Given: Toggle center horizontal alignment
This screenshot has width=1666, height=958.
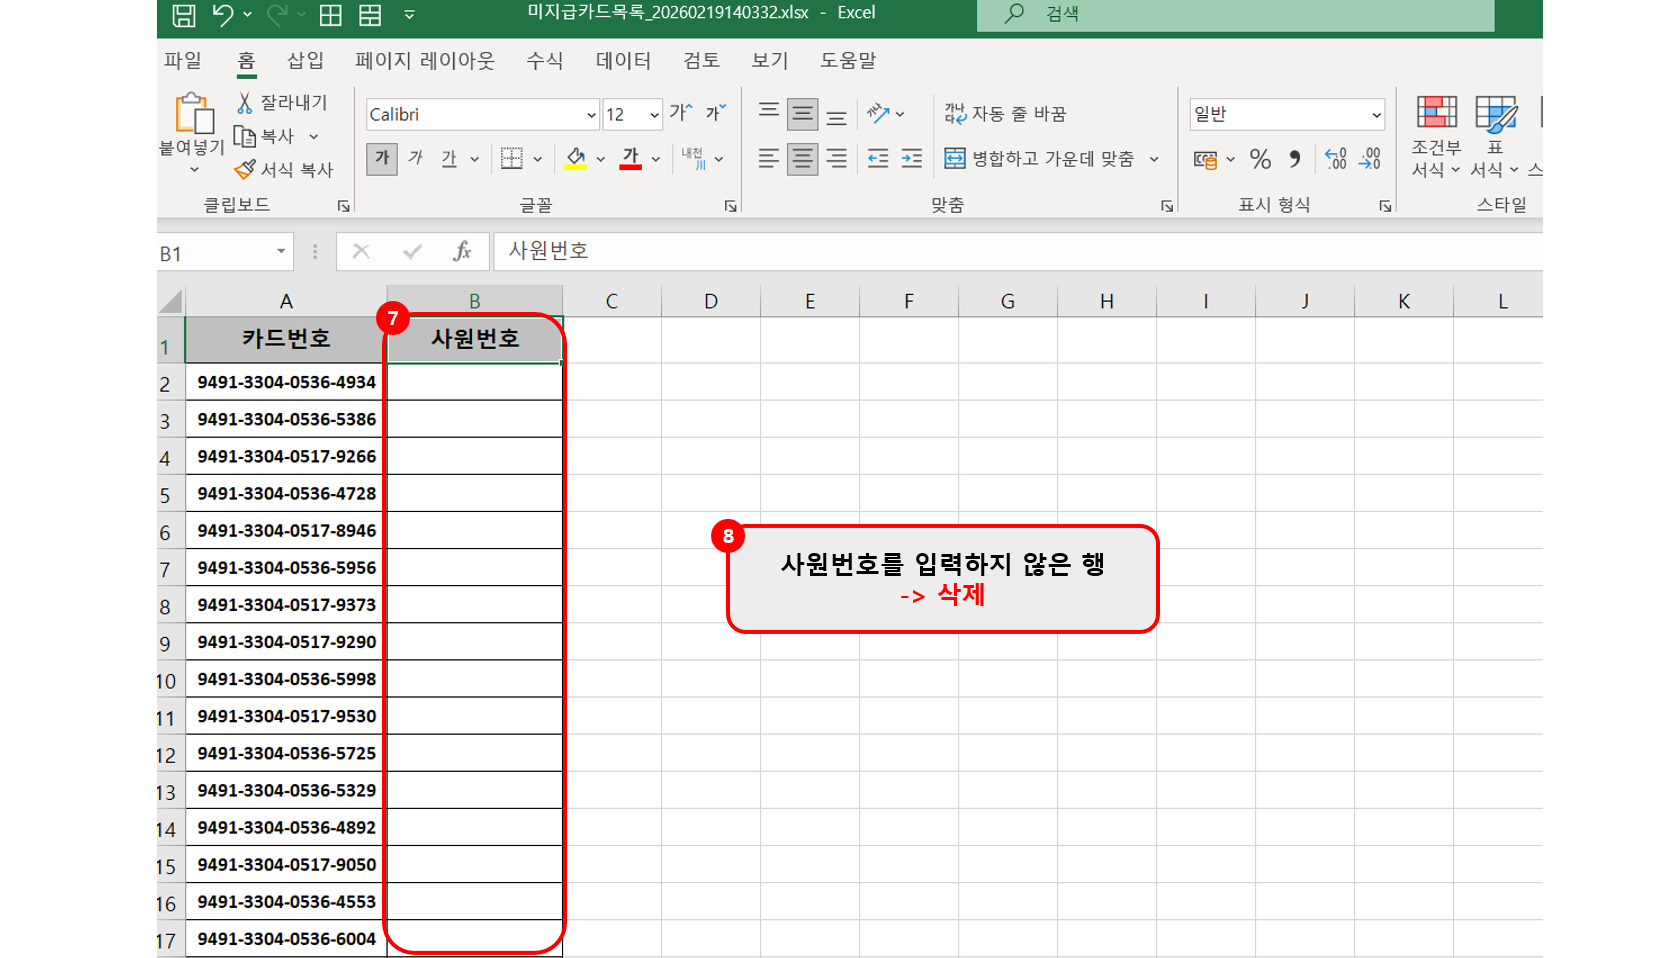Looking at the screenshot, I should coord(802,159).
